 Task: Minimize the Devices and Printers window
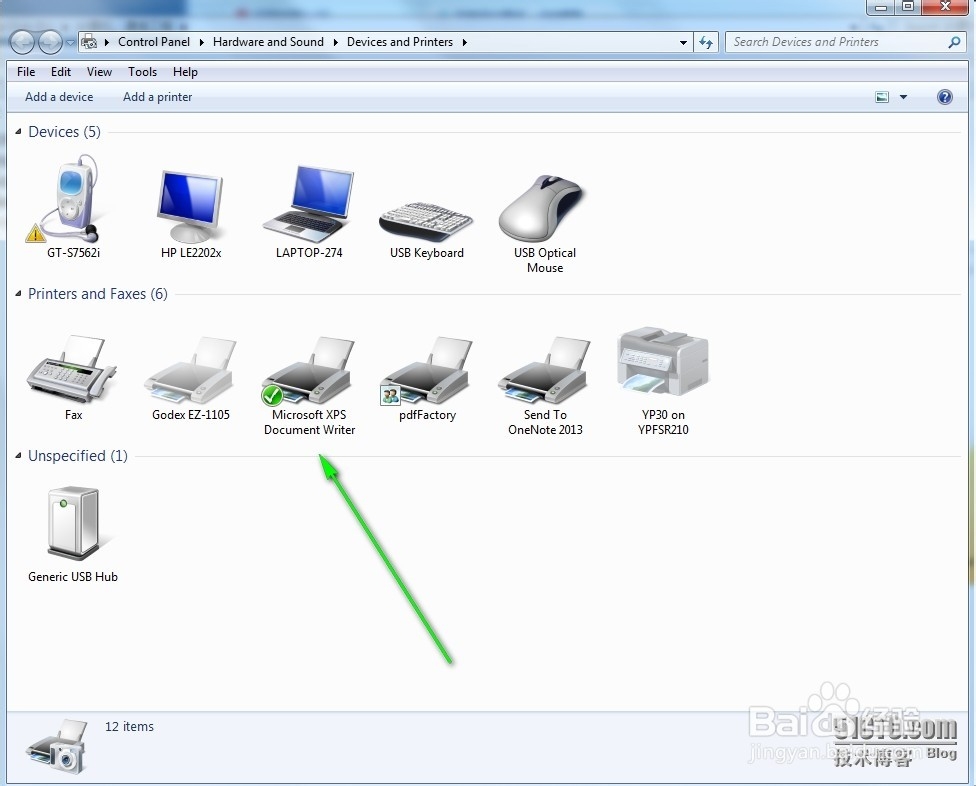(880, 7)
